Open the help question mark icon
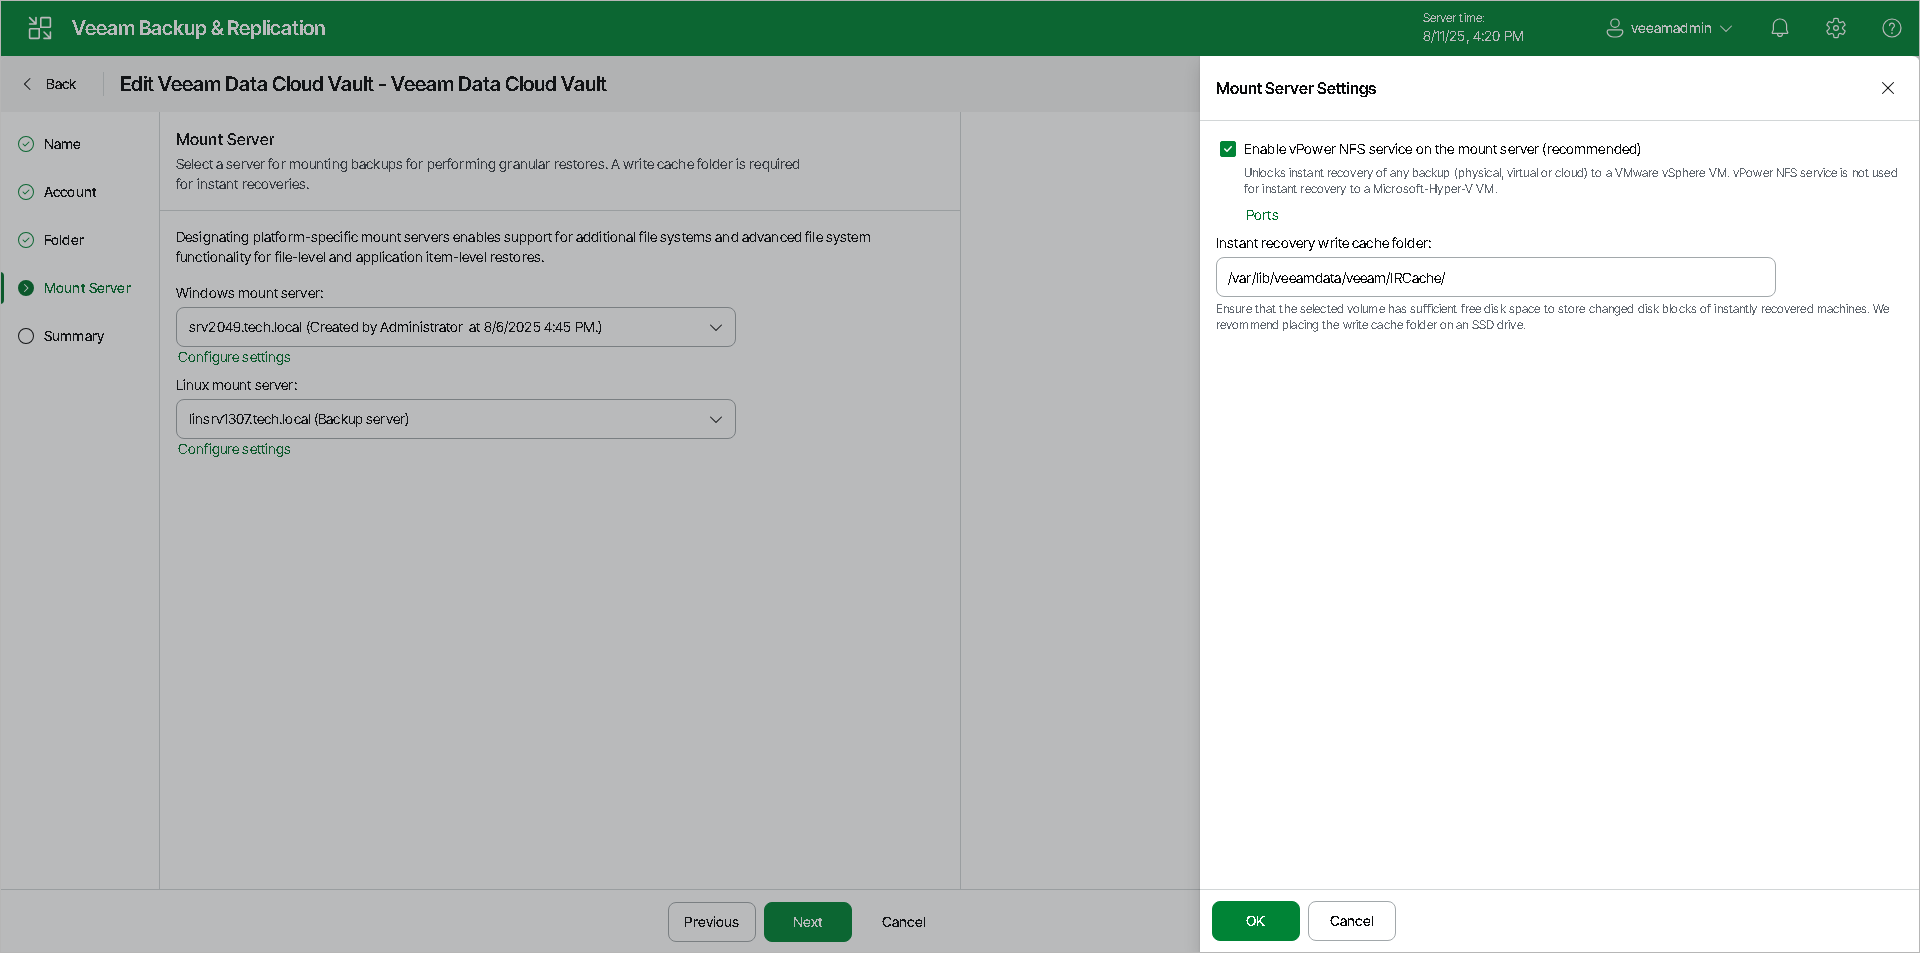Screen dimensions: 1920x953 [1892, 28]
